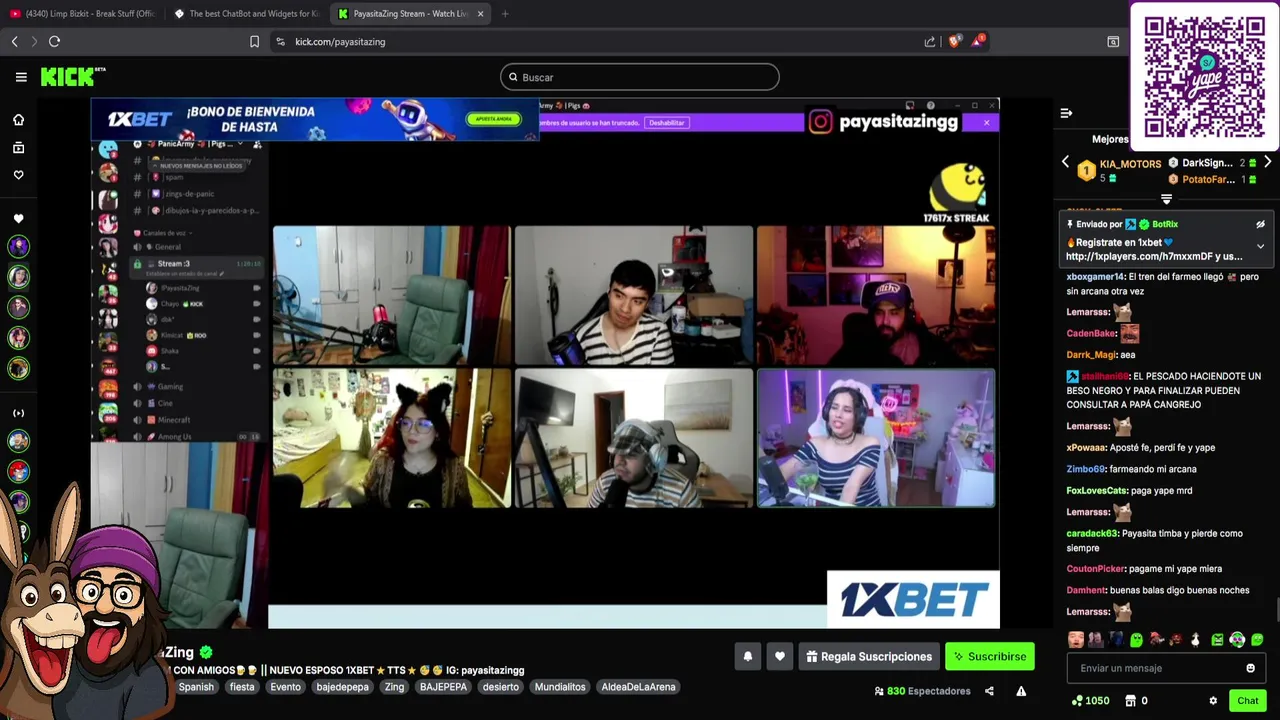This screenshot has width=1280, height=720.
Task: Select the Zing tag
Action: click(x=395, y=687)
